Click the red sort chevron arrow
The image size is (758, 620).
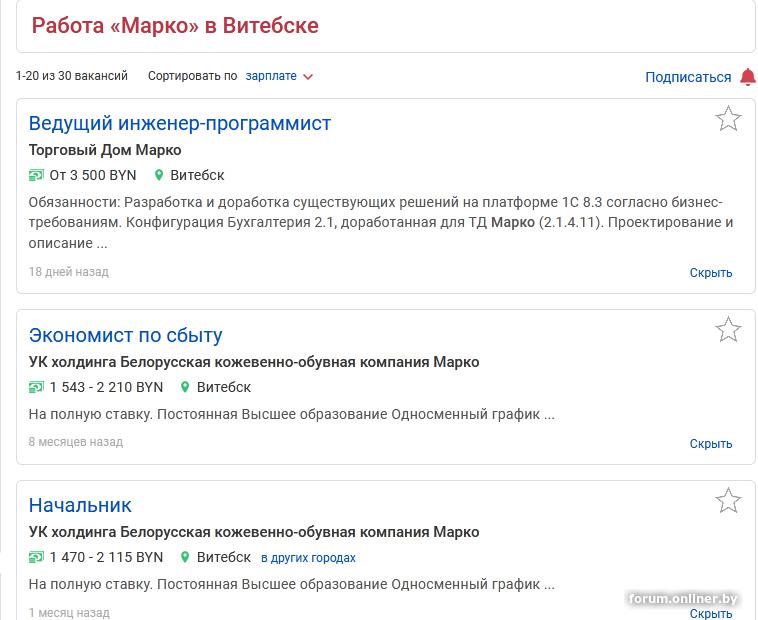308,77
